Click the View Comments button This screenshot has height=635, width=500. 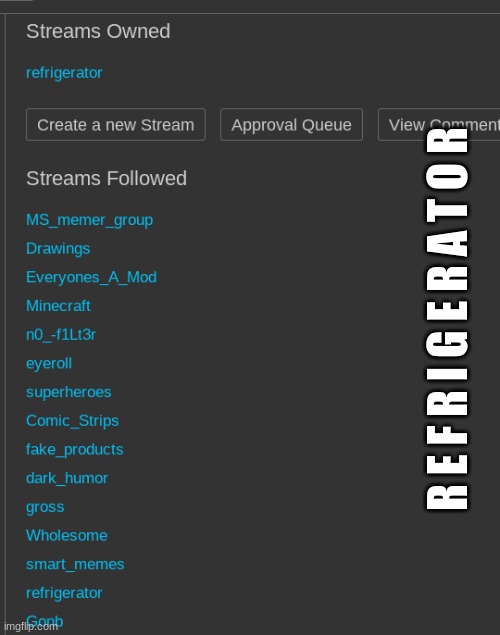tap(439, 125)
